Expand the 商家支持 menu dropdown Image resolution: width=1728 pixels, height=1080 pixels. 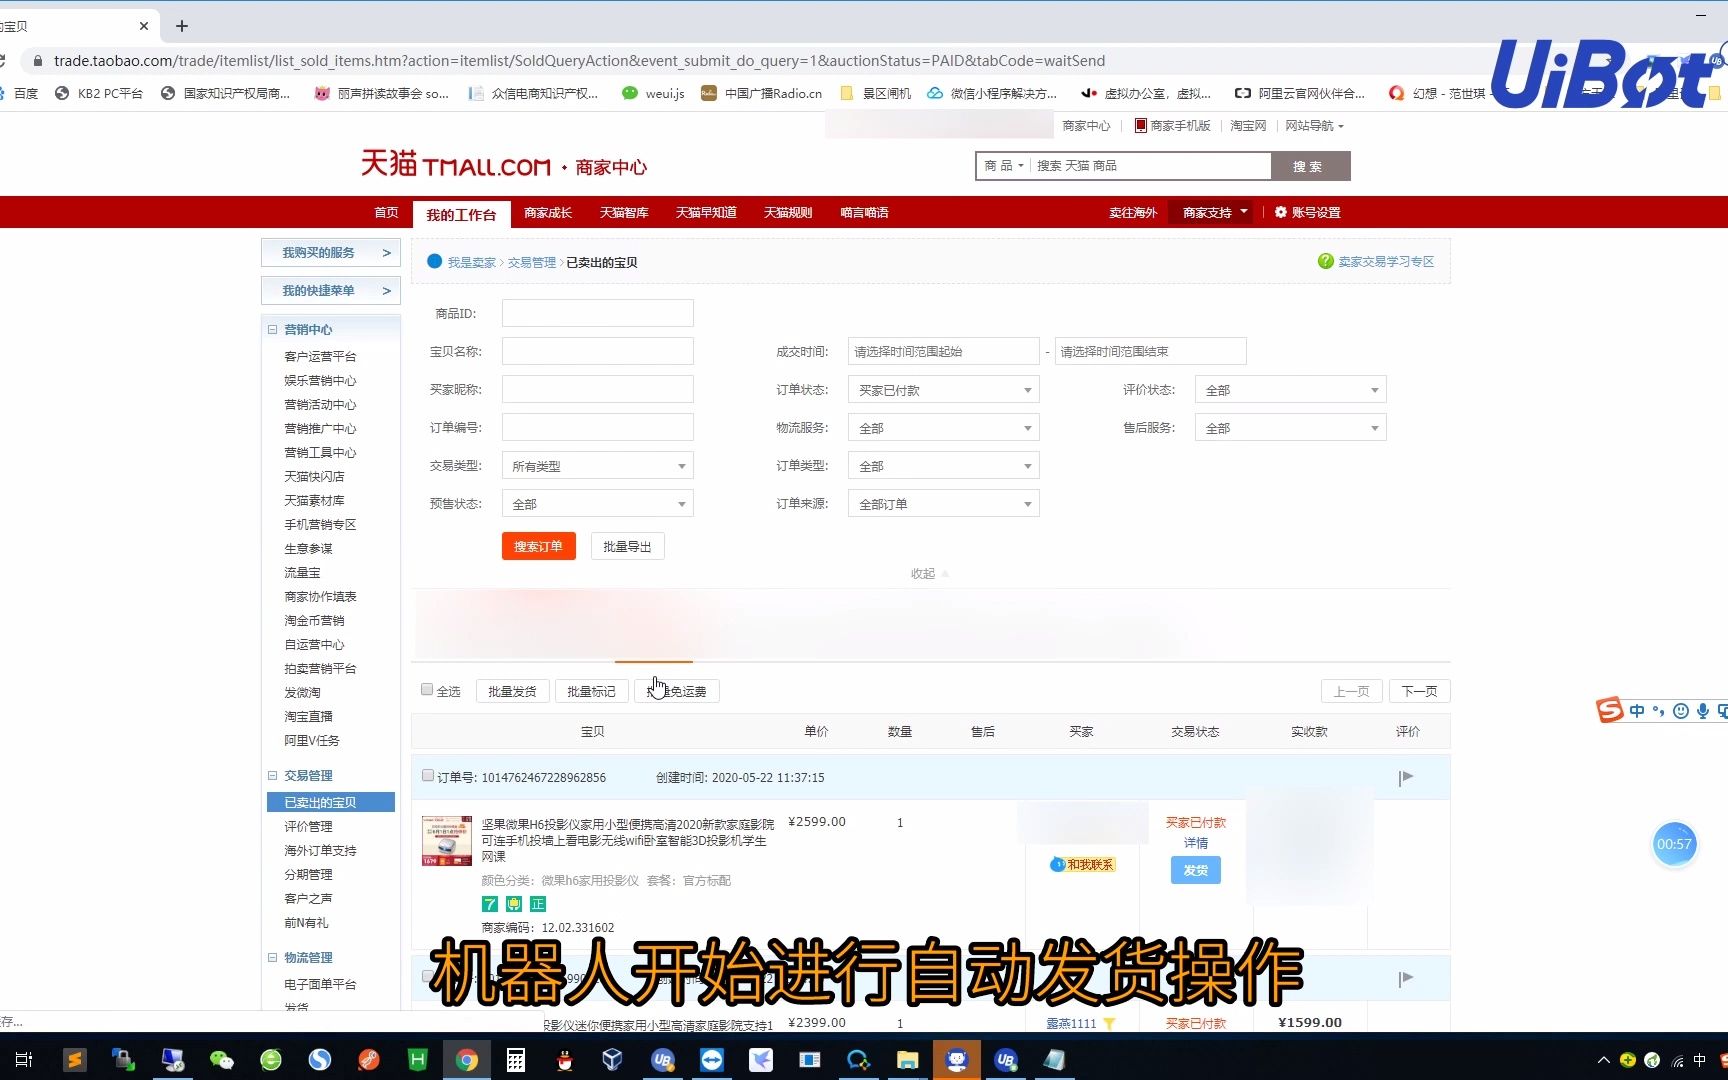tap(1210, 212)
